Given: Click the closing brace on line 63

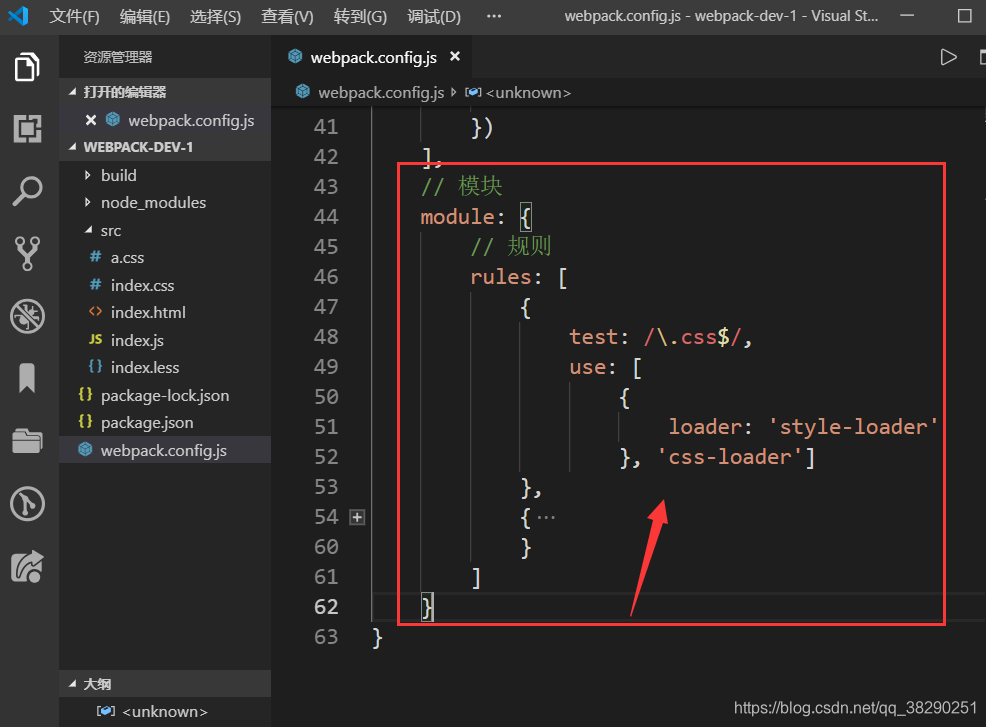Looking at the screenshot, I should [377, 638].
